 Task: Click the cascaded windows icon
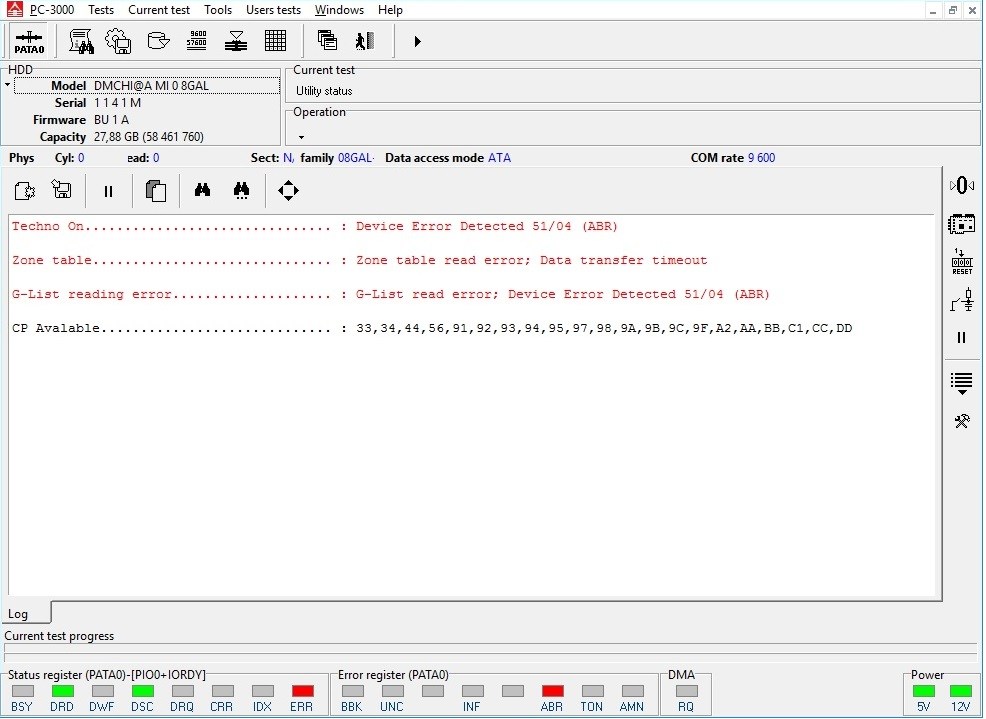(327, 42)
